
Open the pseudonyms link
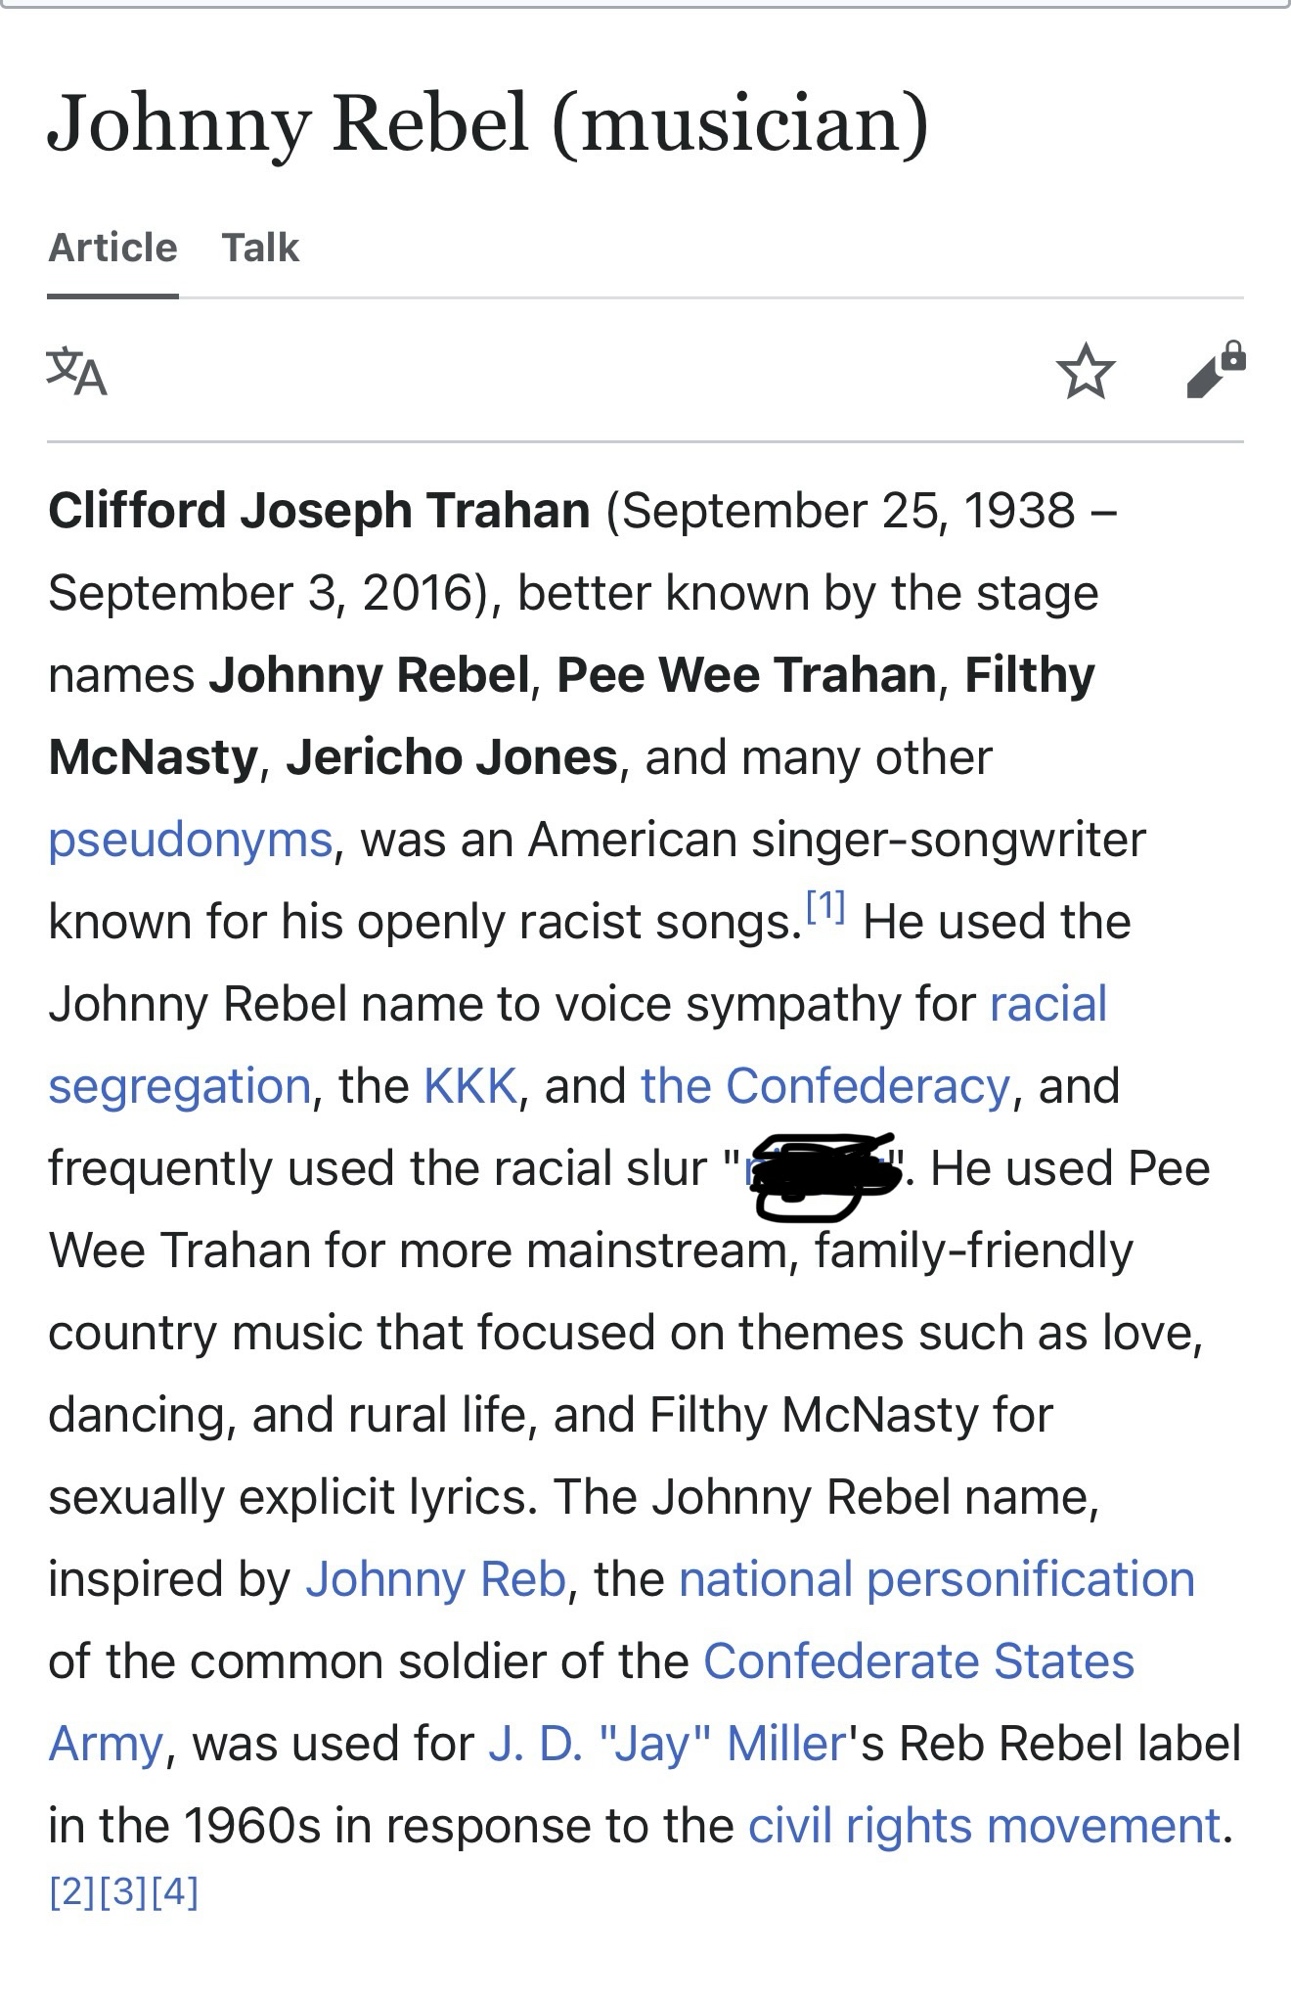(190, 839)
